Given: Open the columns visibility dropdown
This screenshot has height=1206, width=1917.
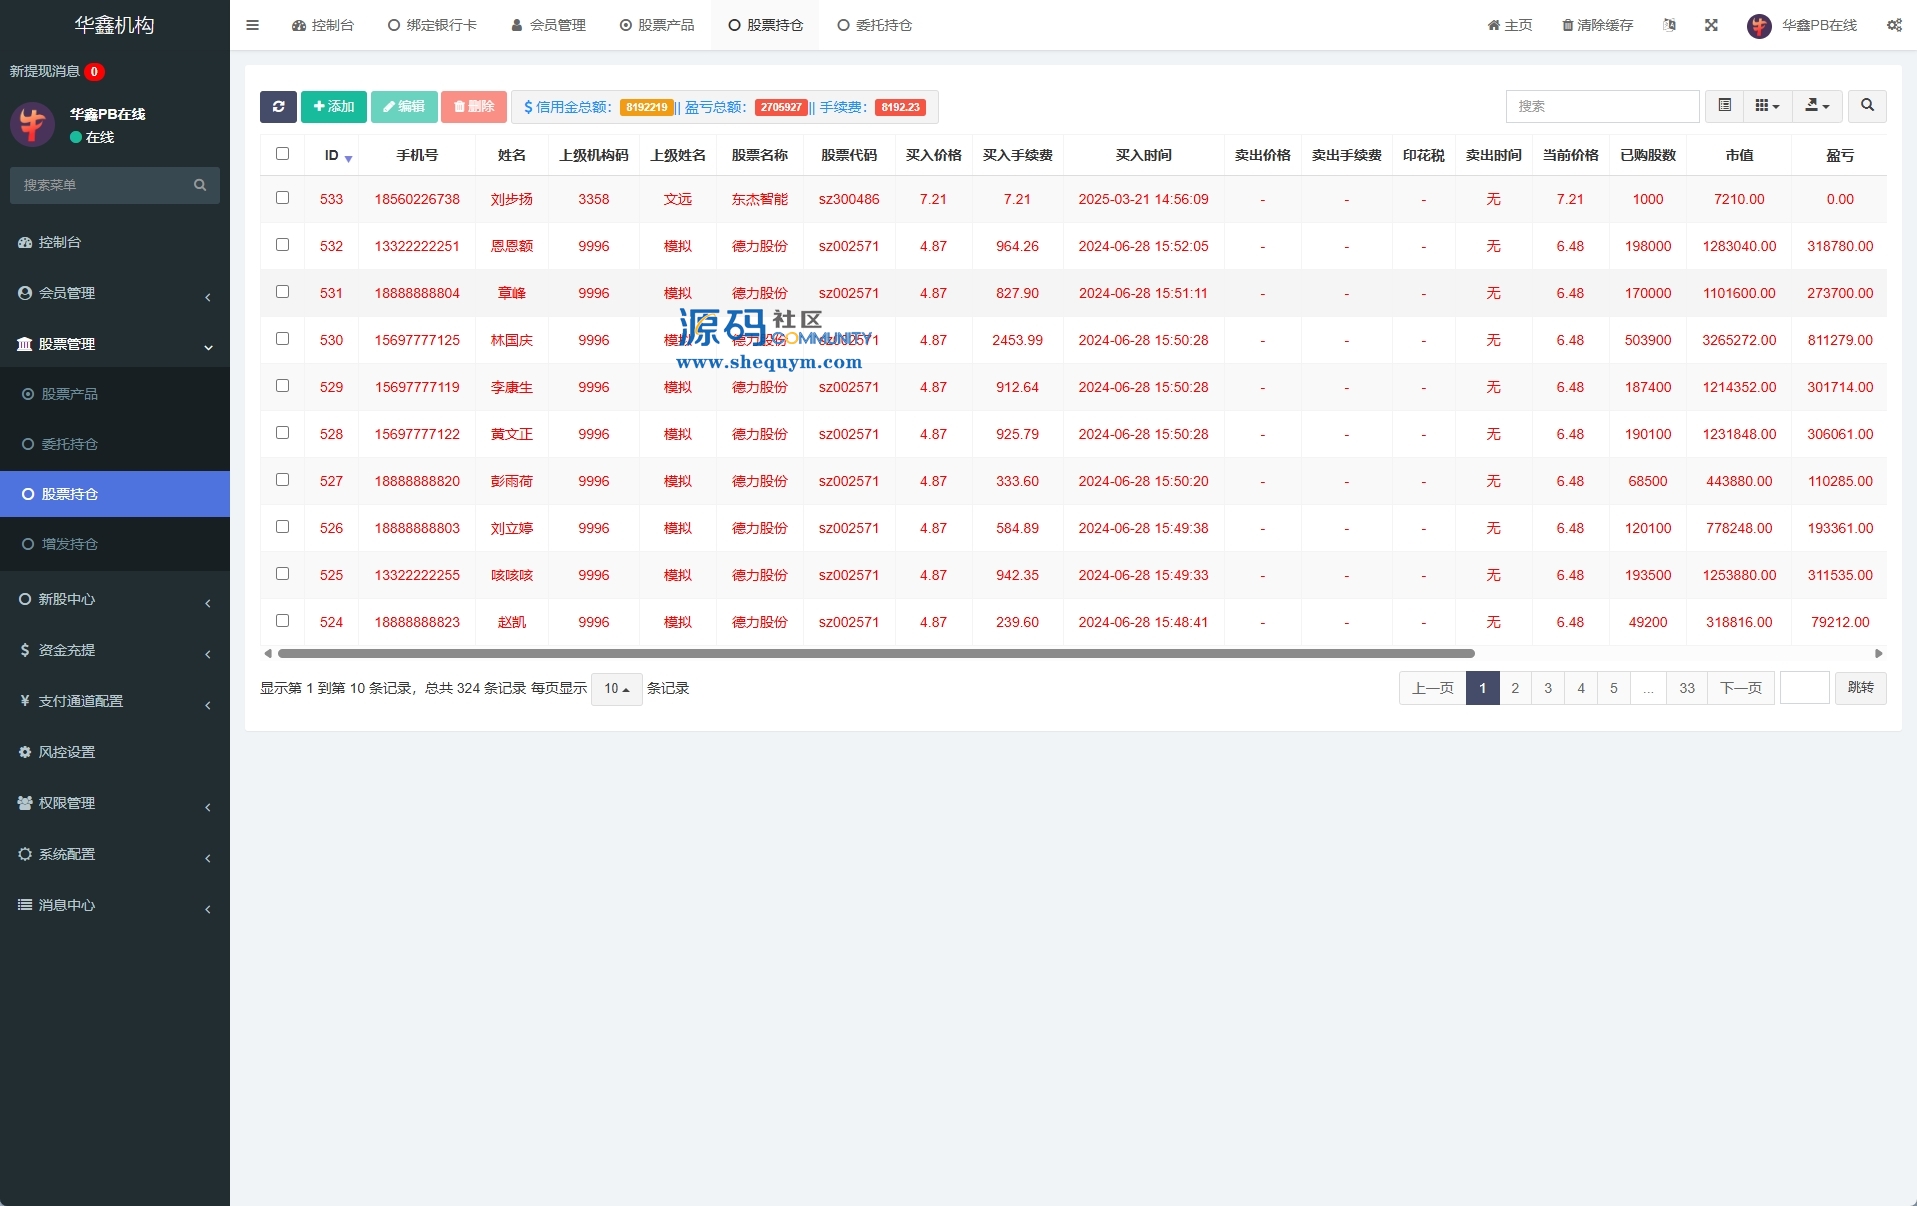Looking at the screenshot, I should pos(1767,106).
